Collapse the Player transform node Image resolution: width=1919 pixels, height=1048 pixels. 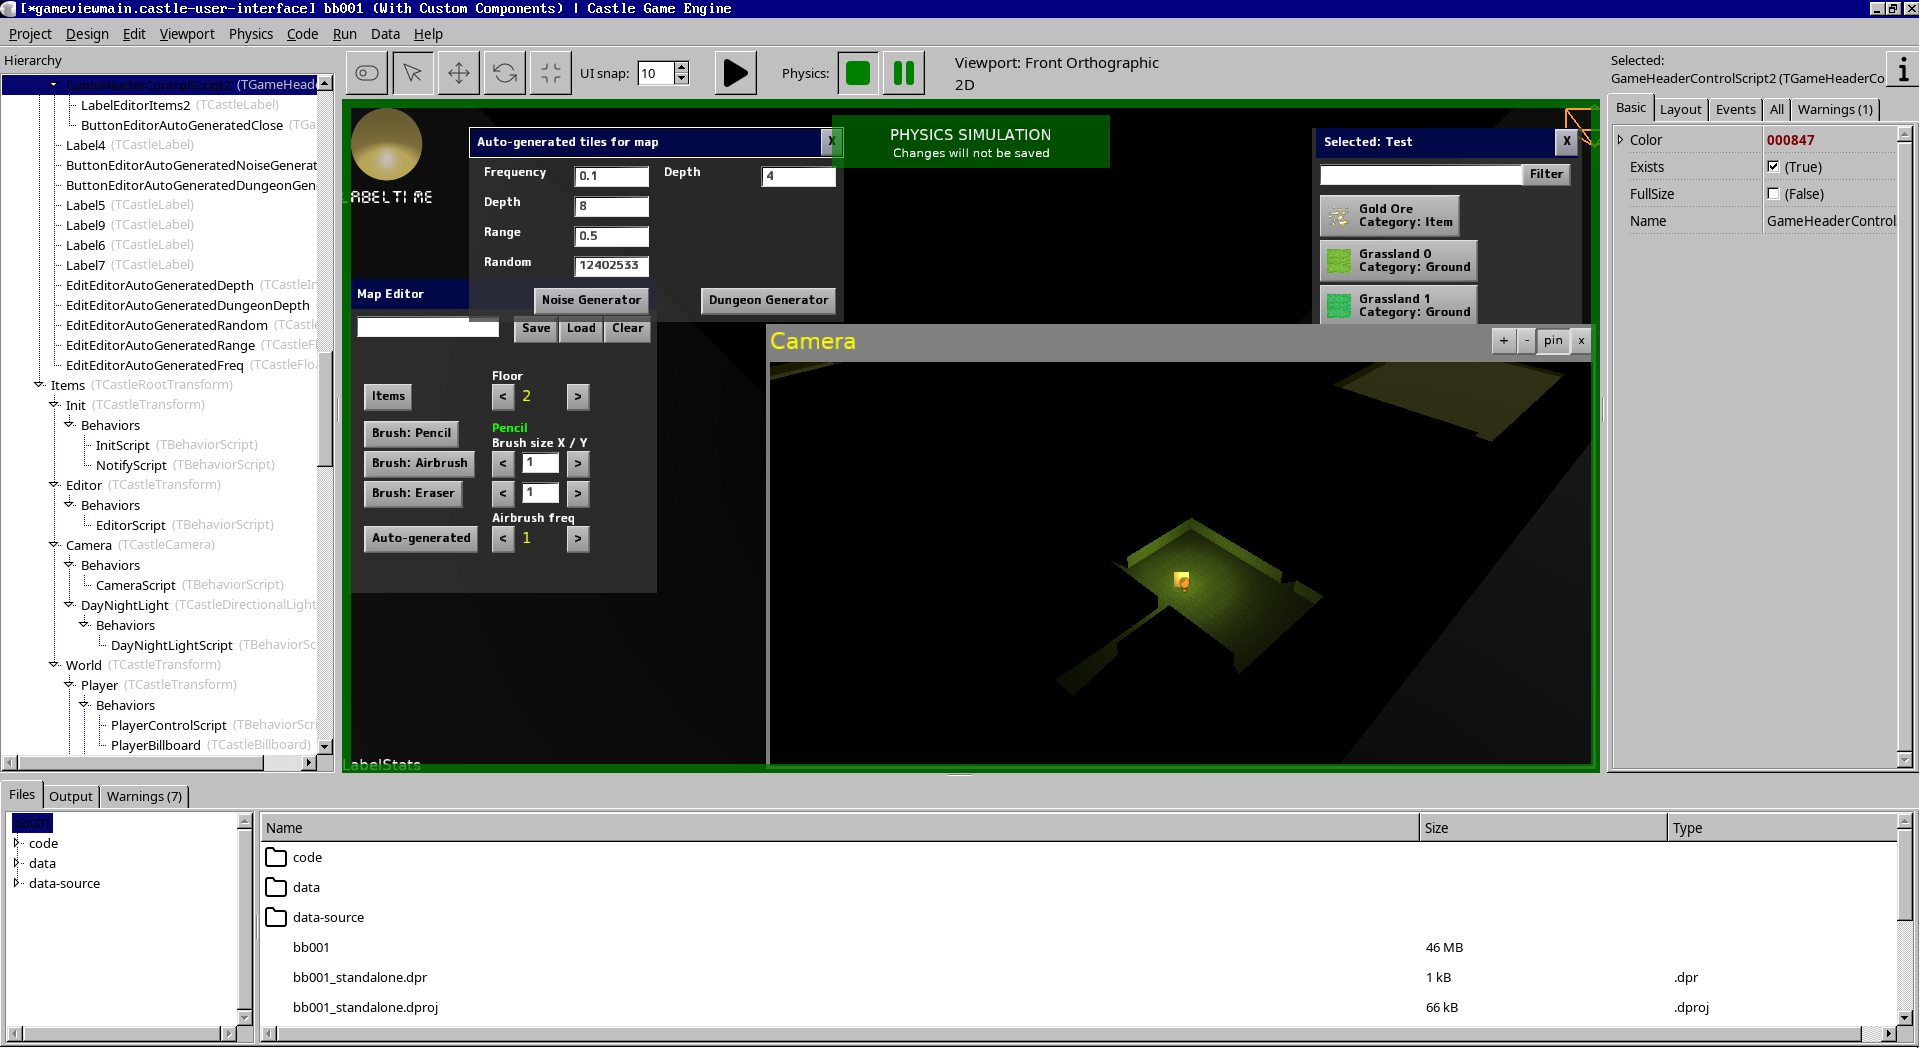69,684
